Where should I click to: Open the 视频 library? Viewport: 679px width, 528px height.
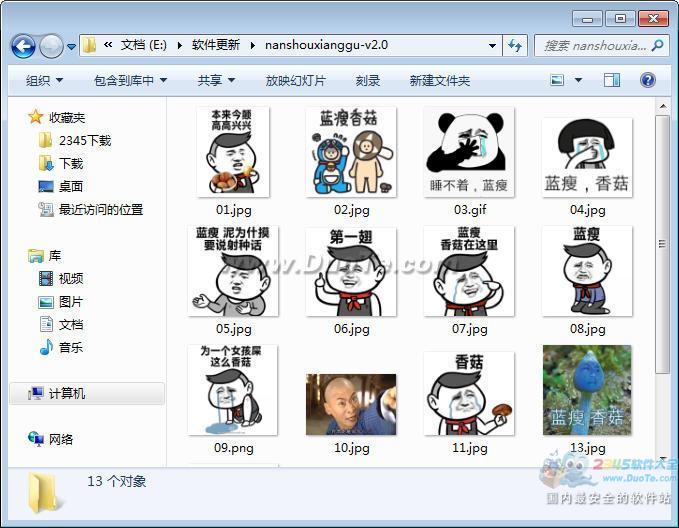[x=61, y=278]
